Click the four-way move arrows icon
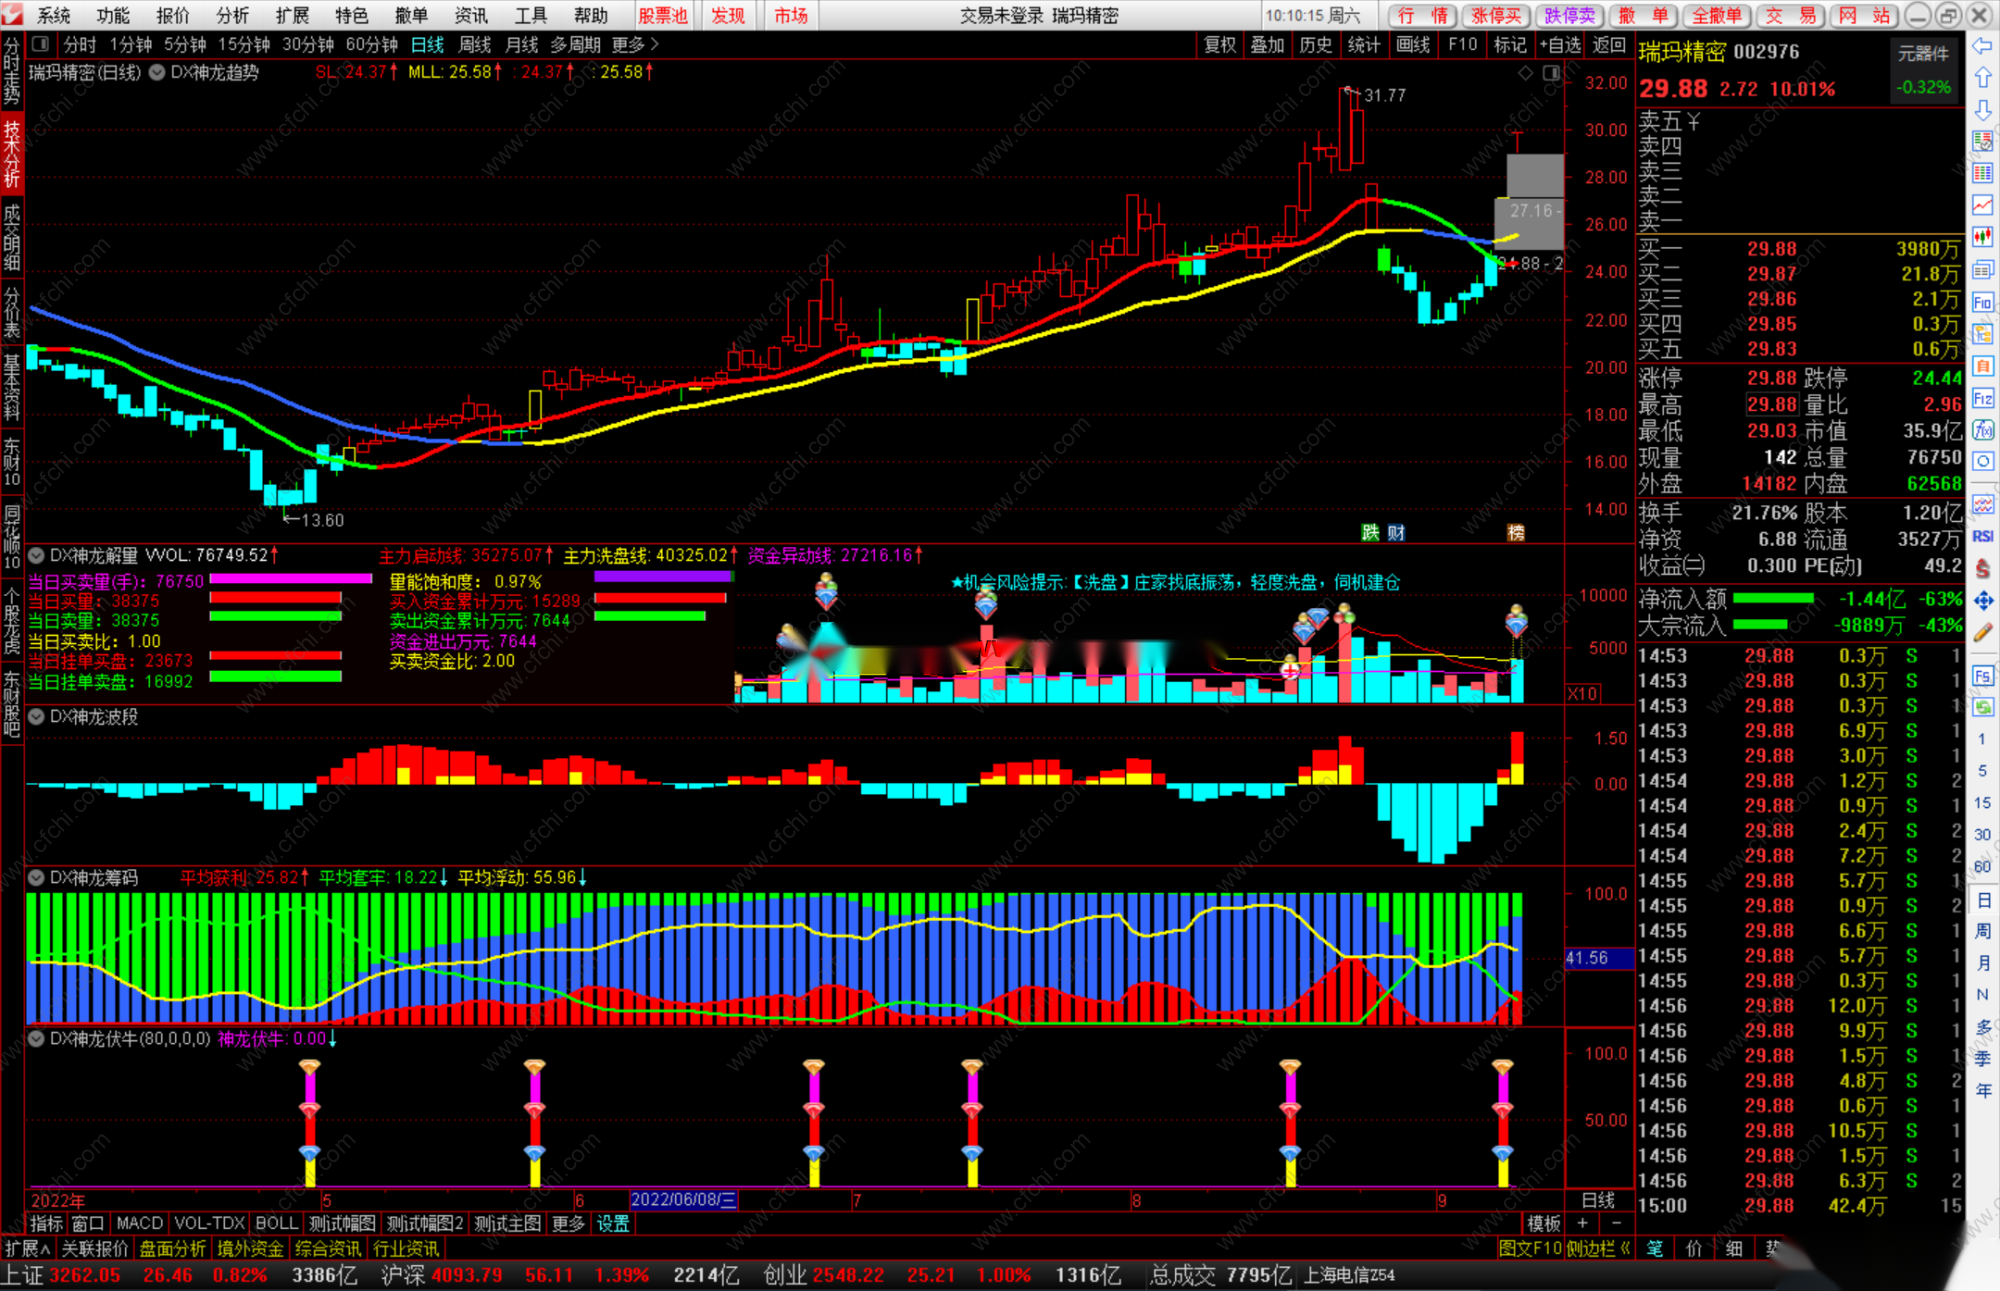This screenshot has width=2000, height=1291. coord(1983,600)
